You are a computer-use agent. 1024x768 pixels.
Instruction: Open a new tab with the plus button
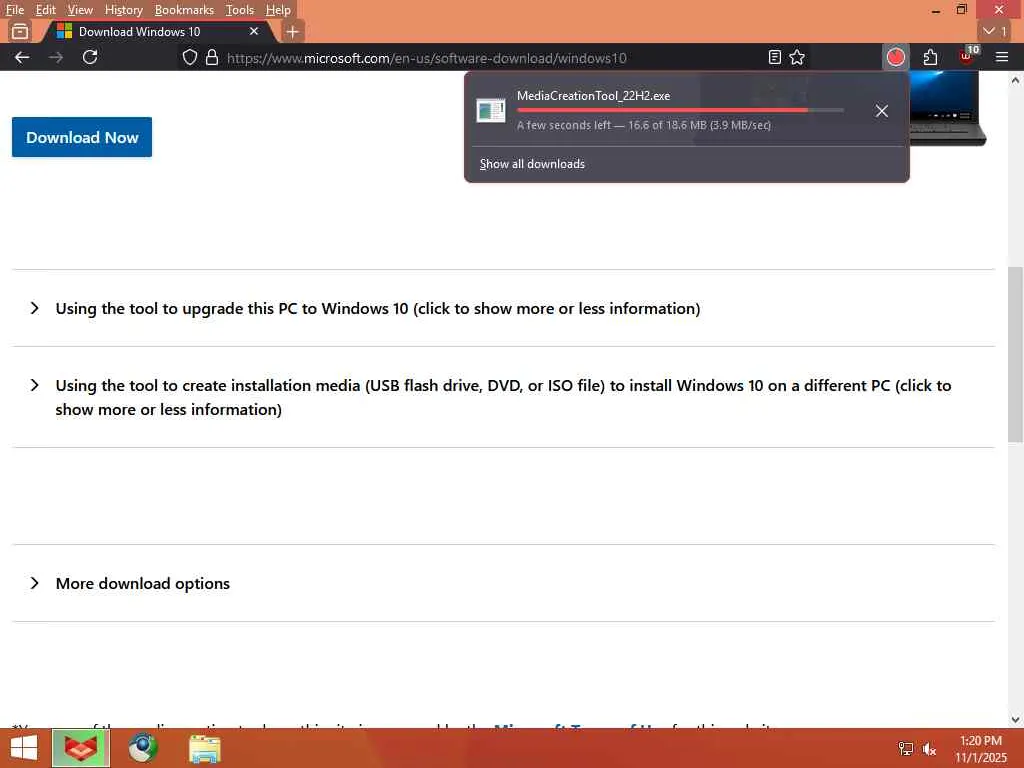click(x=293, y=31)
